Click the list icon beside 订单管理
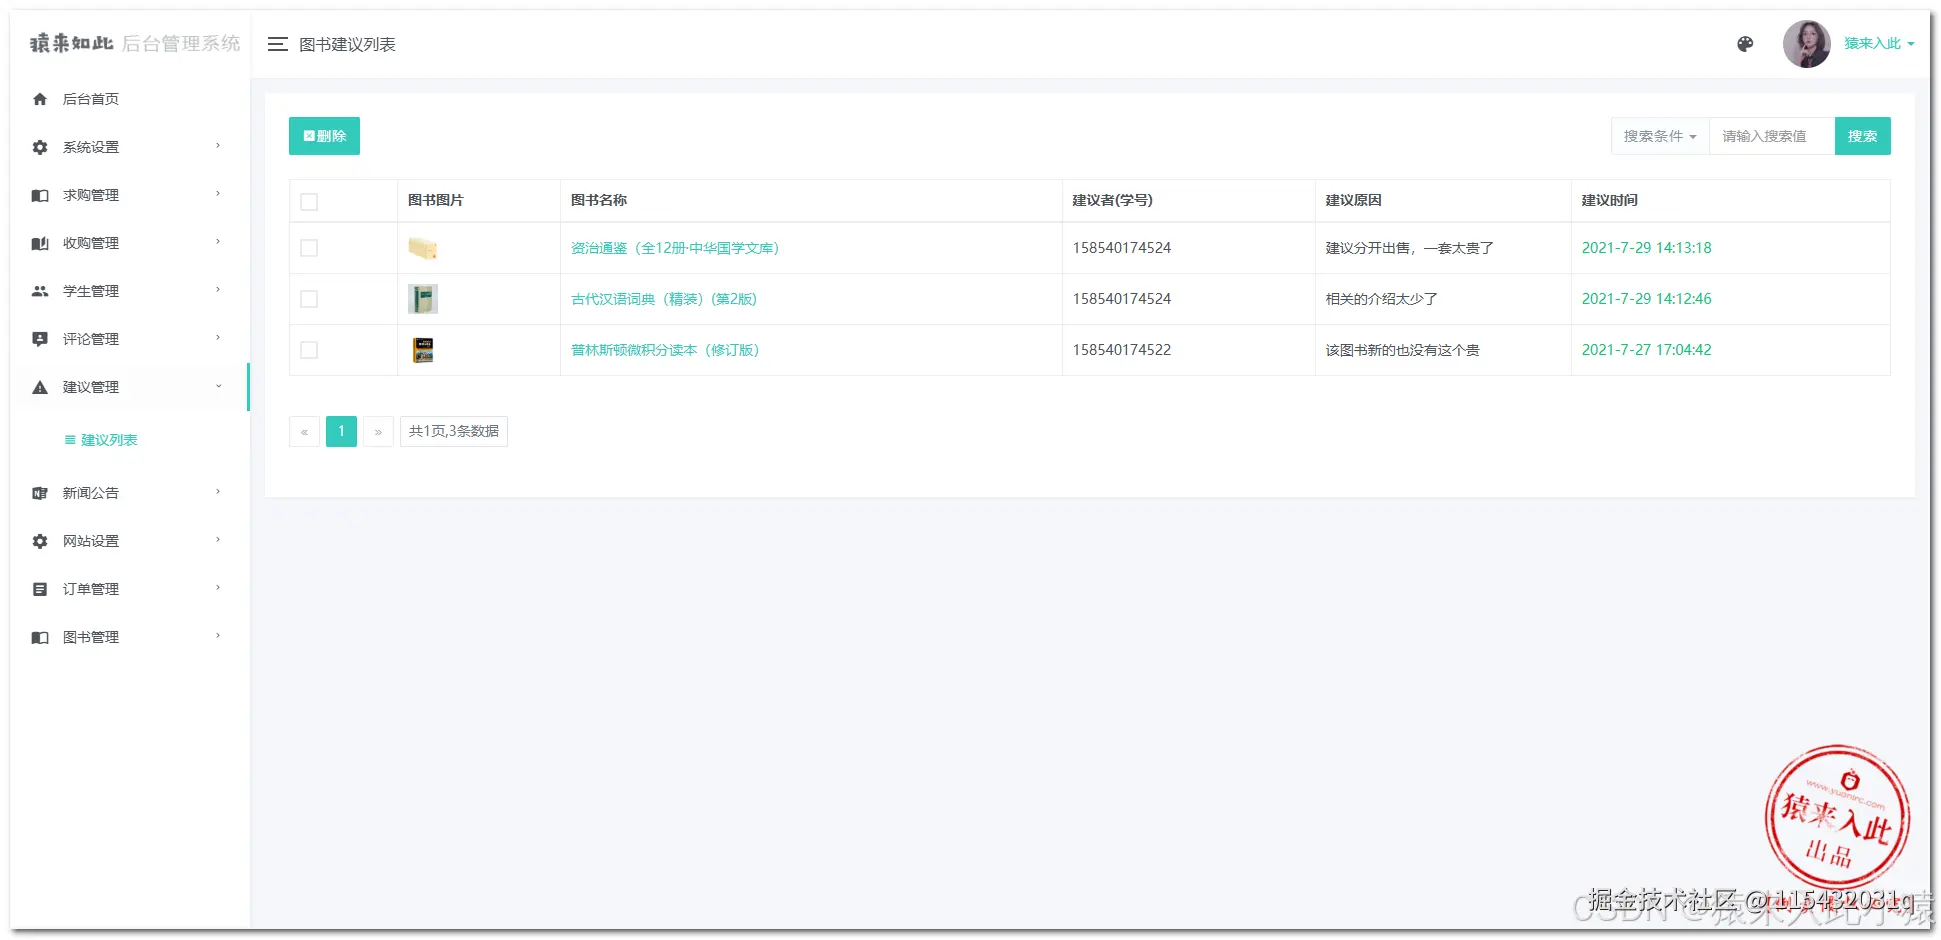Screen dimensions: 1941x940 (x=40, y=589)
